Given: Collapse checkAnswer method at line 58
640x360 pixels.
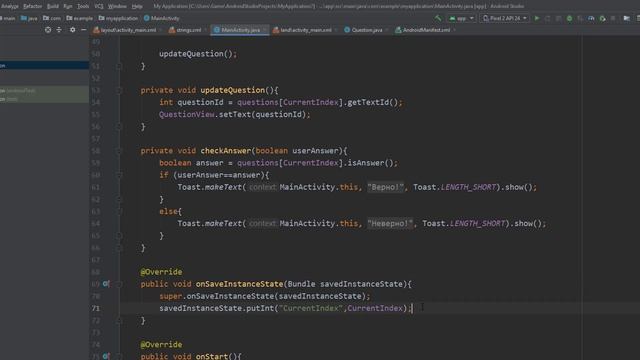Looking at the screenshot, I should (119, 151).
